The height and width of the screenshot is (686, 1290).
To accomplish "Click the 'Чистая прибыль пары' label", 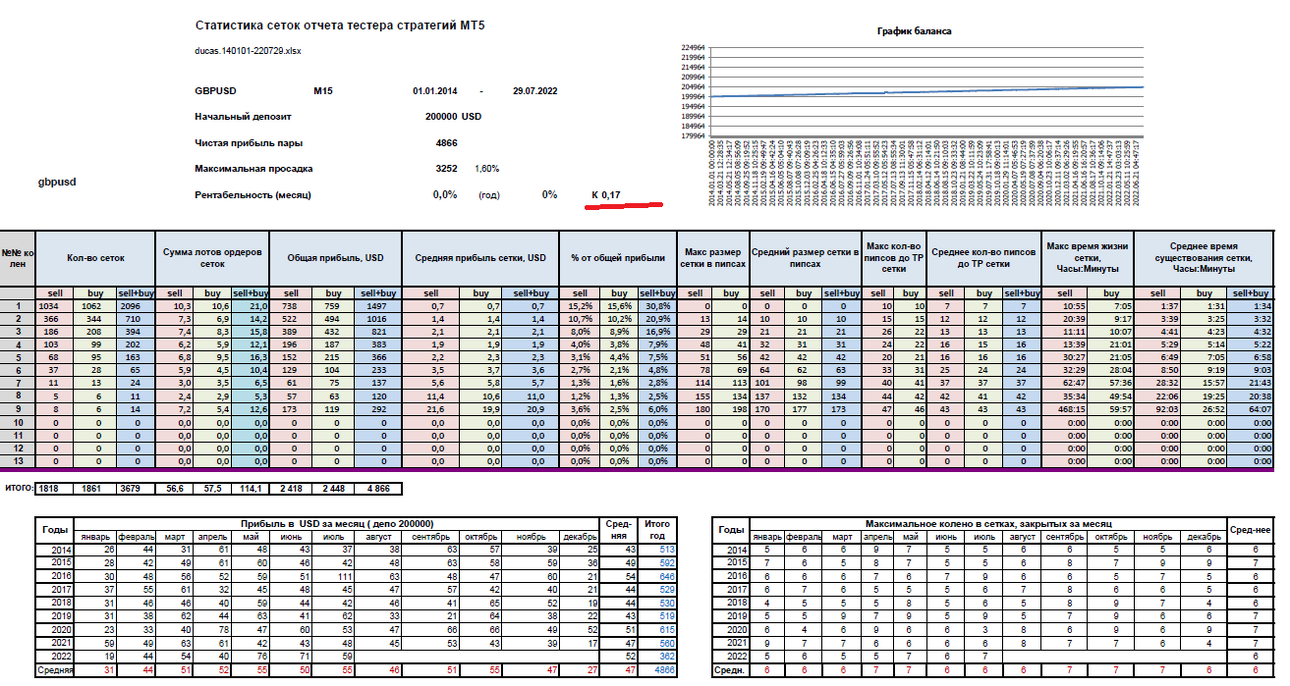I will coord(248,143).
